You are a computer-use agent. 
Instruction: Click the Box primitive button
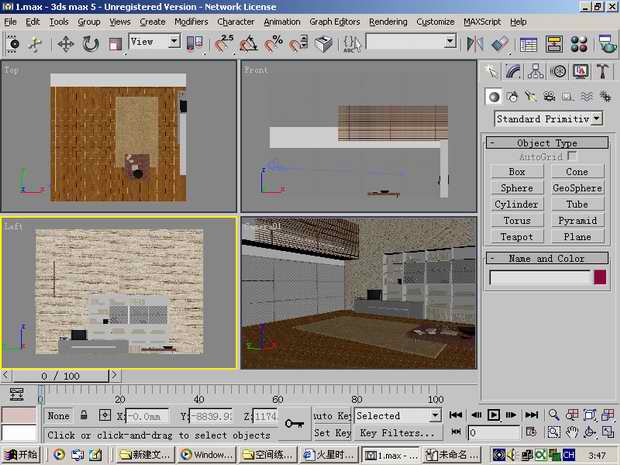(x=517, y=172)
